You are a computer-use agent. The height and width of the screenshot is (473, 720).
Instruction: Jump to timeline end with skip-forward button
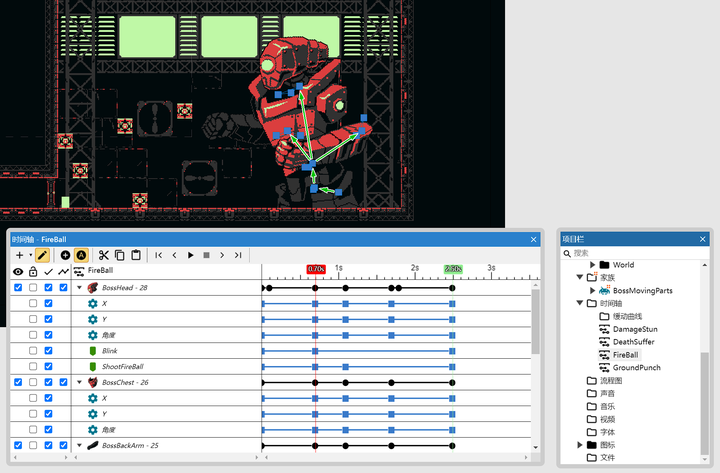238,255
